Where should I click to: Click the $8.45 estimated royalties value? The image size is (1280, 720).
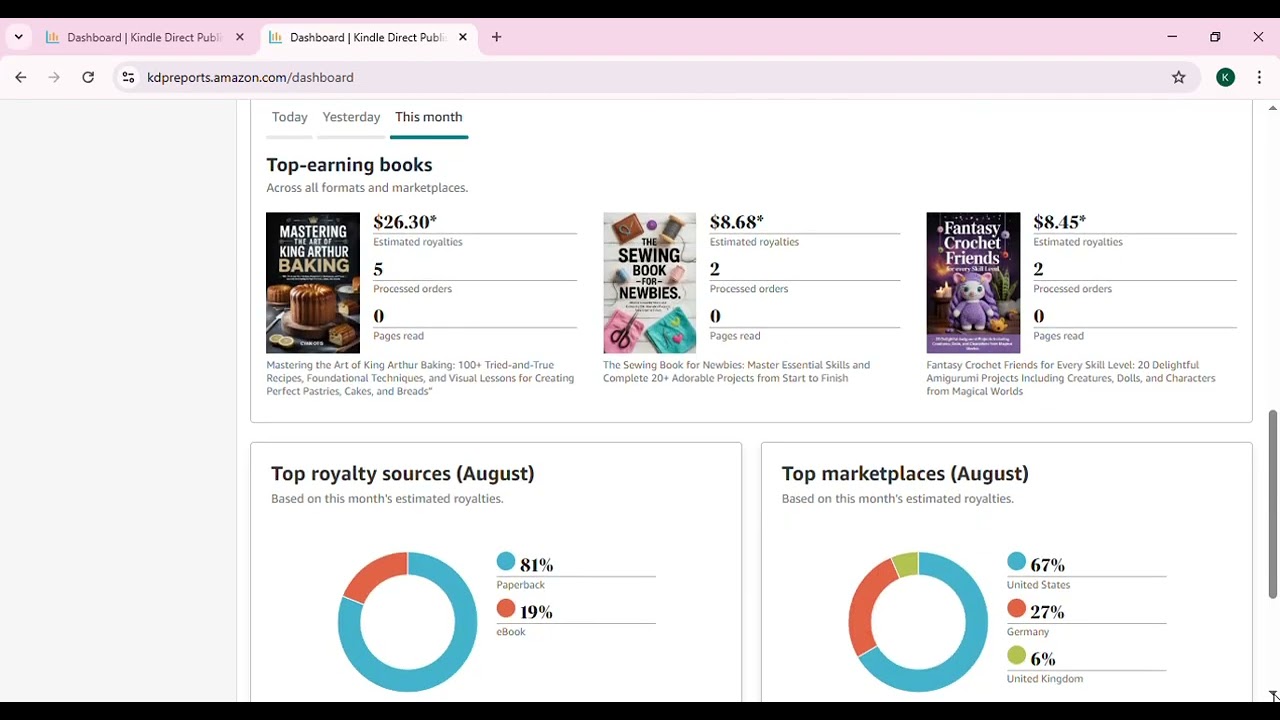pyautogui.click(x=1059, y=222)
